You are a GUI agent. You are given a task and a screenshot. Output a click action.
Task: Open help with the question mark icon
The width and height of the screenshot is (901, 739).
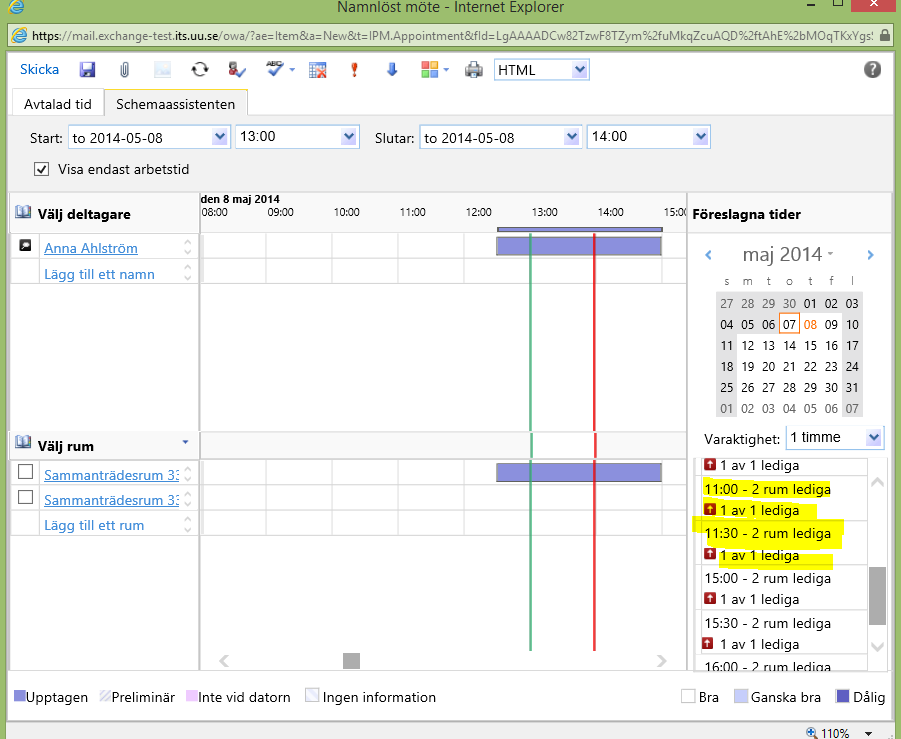[872, 70]
